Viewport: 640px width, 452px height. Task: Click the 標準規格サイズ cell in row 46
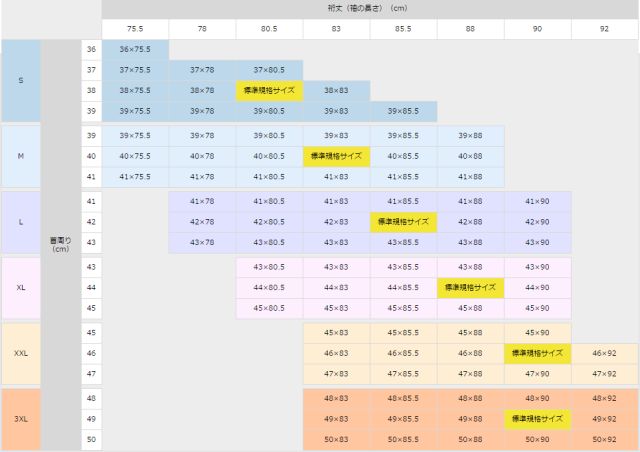(537, 354)
